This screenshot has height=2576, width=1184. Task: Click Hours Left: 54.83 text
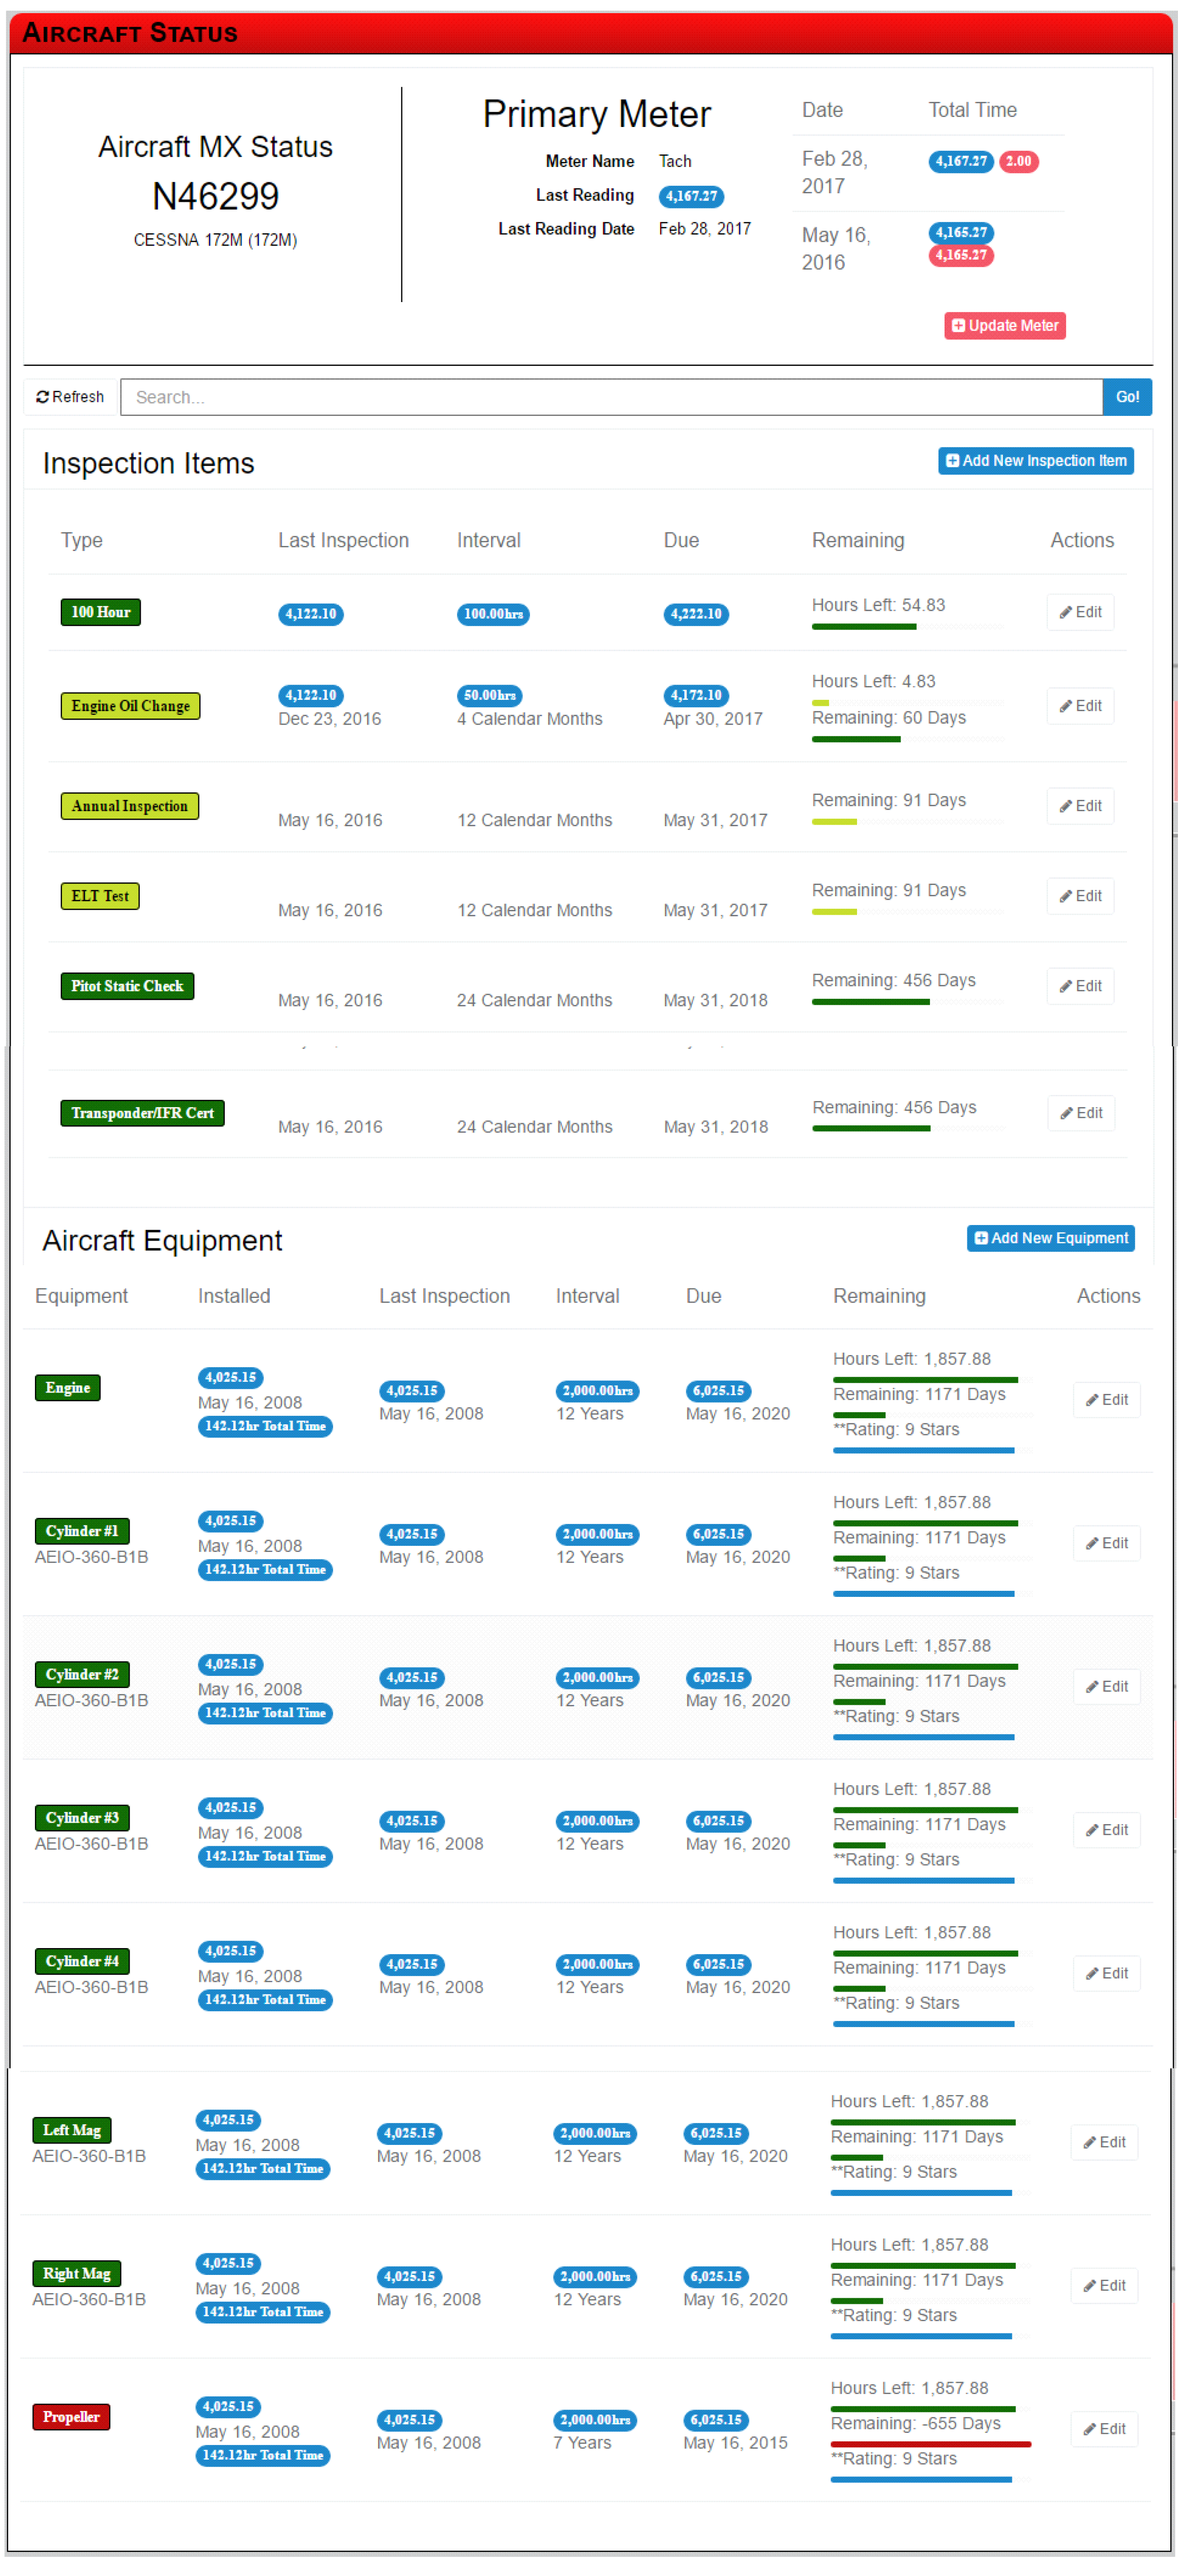(878, 605)
